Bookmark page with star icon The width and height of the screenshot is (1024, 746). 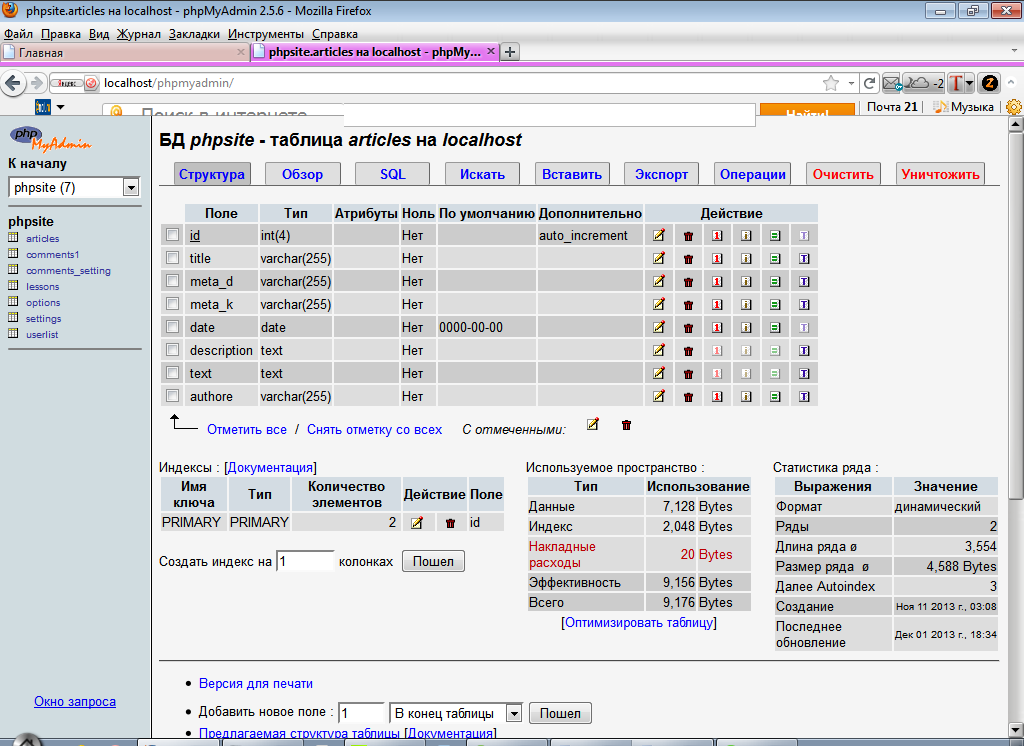click(831, 83)
